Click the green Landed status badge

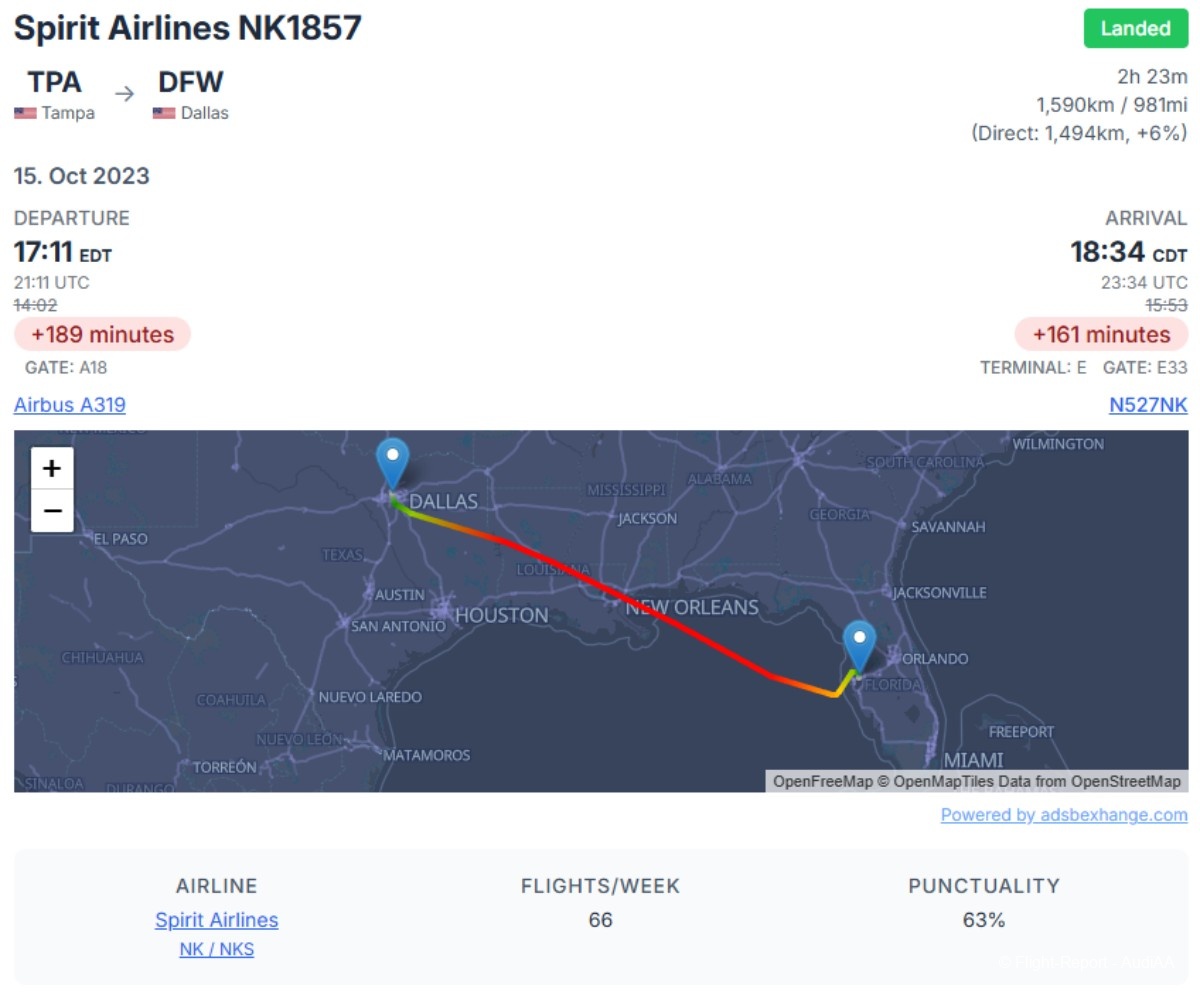(1136, 29)
